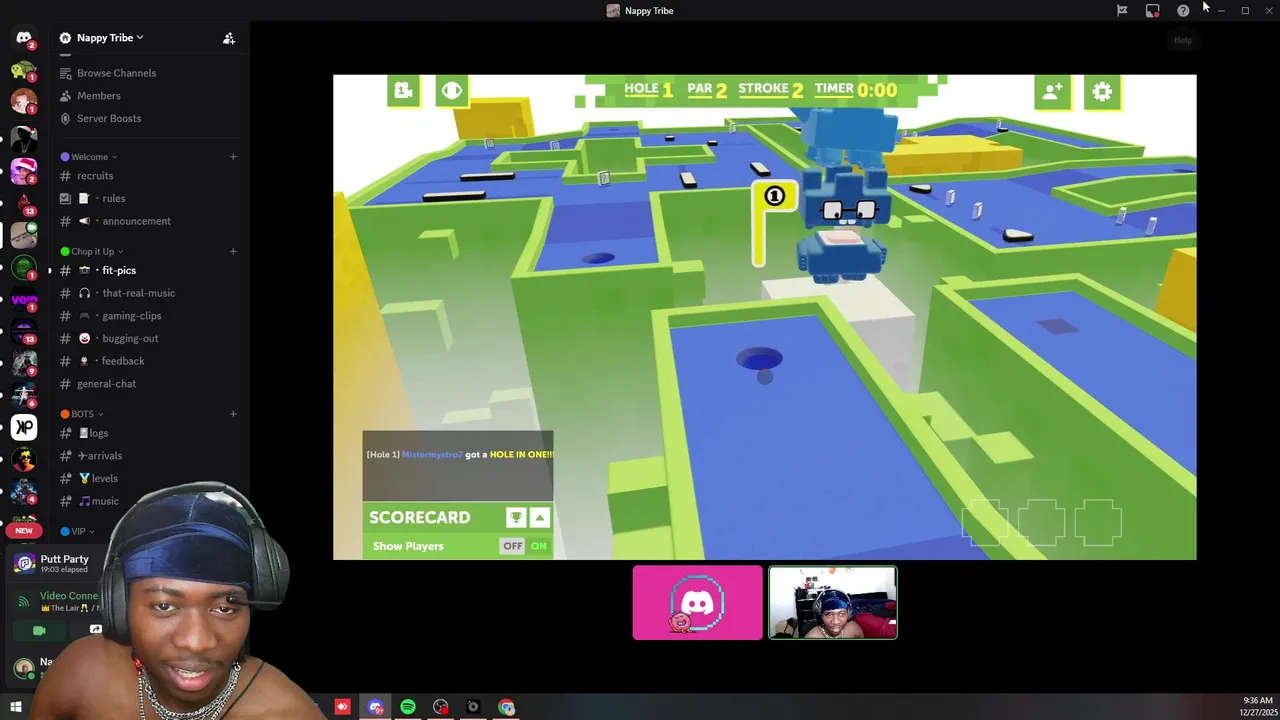Open the camera view icon in Putt Party
The width and height of the screenshot is (1280, 720).
click(403, 91)
